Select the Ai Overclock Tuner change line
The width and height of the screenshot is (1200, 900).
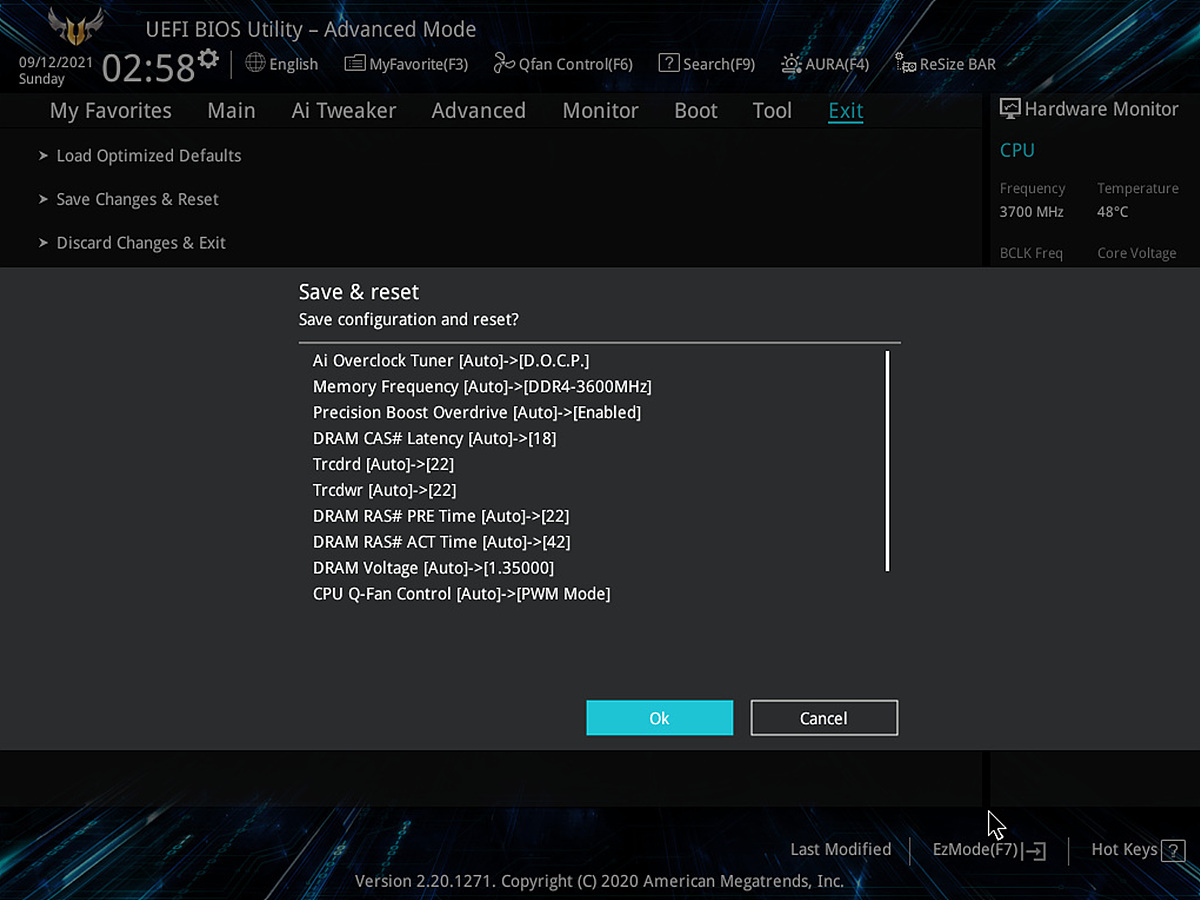click(x=451, y=360)
